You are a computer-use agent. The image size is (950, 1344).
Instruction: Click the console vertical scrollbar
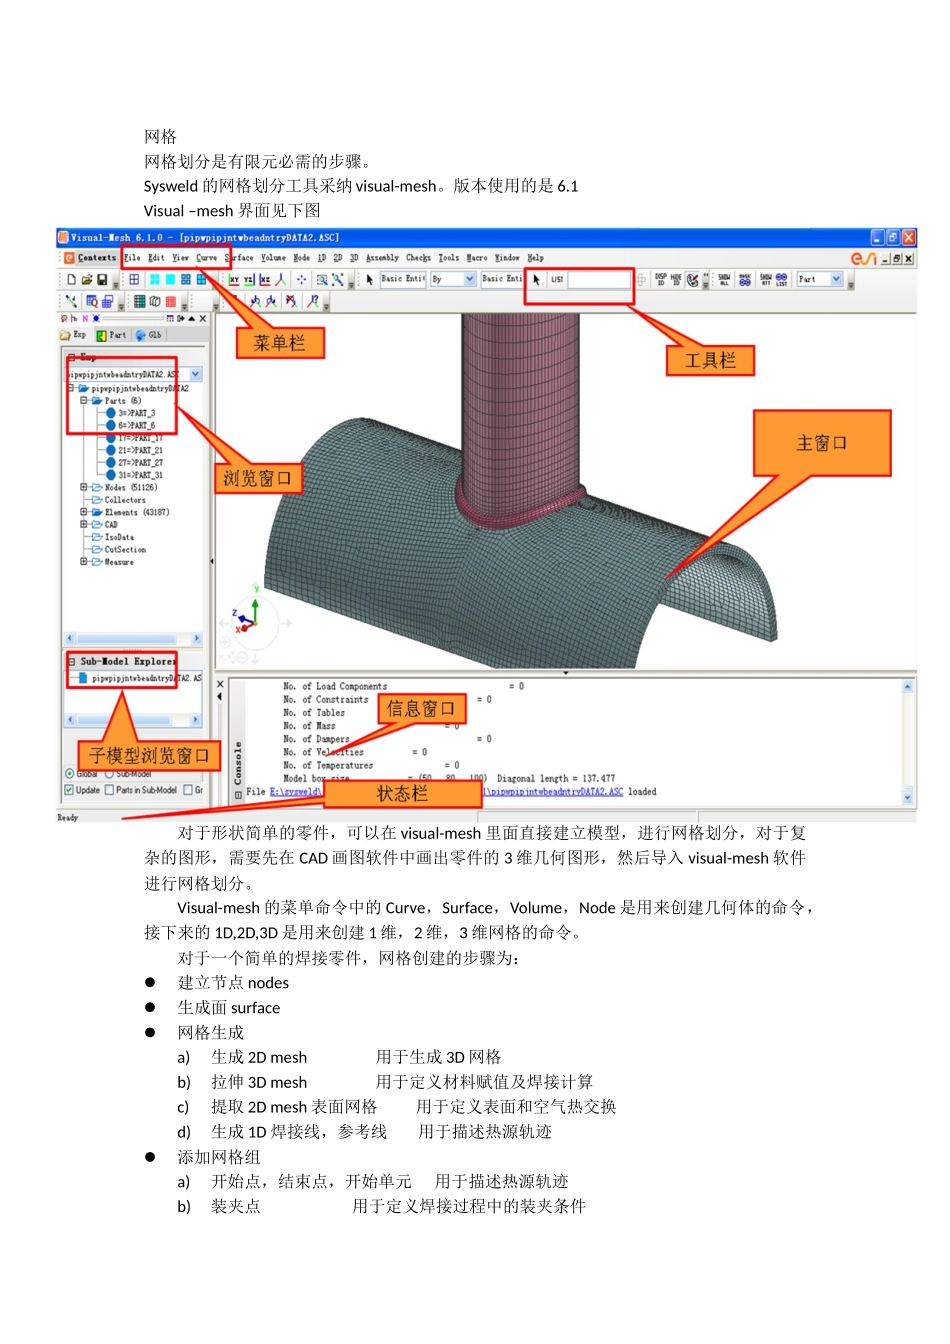point(908,741)
